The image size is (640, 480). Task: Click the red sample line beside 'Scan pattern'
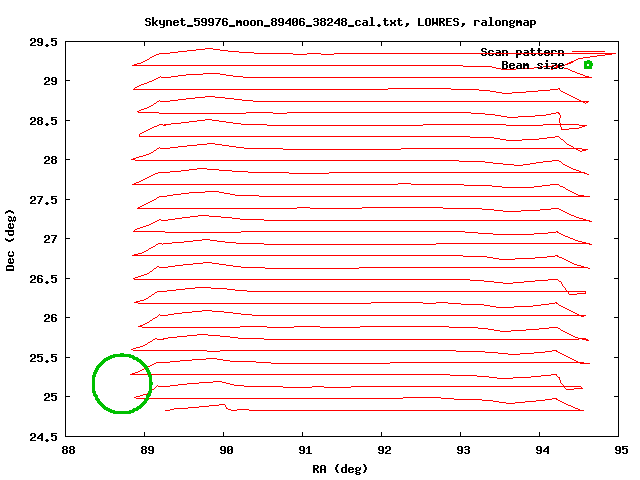588,52
